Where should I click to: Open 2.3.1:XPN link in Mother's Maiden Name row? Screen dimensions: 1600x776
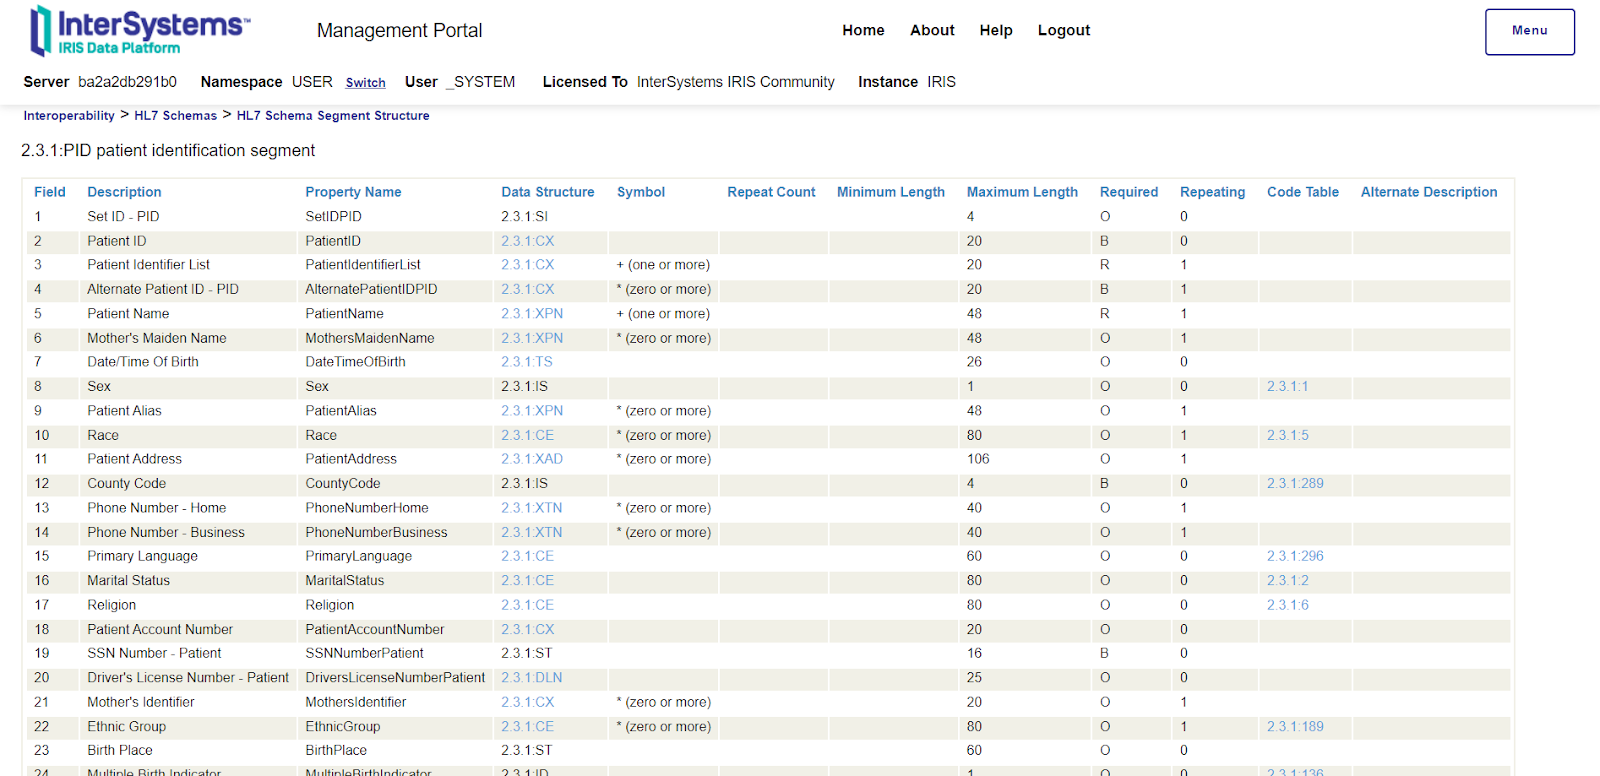[532, 338]
